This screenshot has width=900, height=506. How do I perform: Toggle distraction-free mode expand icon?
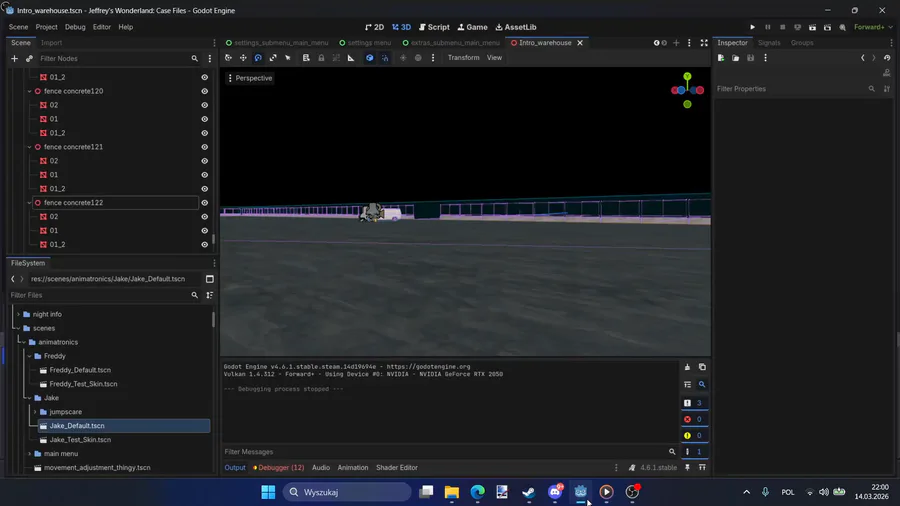704,43
